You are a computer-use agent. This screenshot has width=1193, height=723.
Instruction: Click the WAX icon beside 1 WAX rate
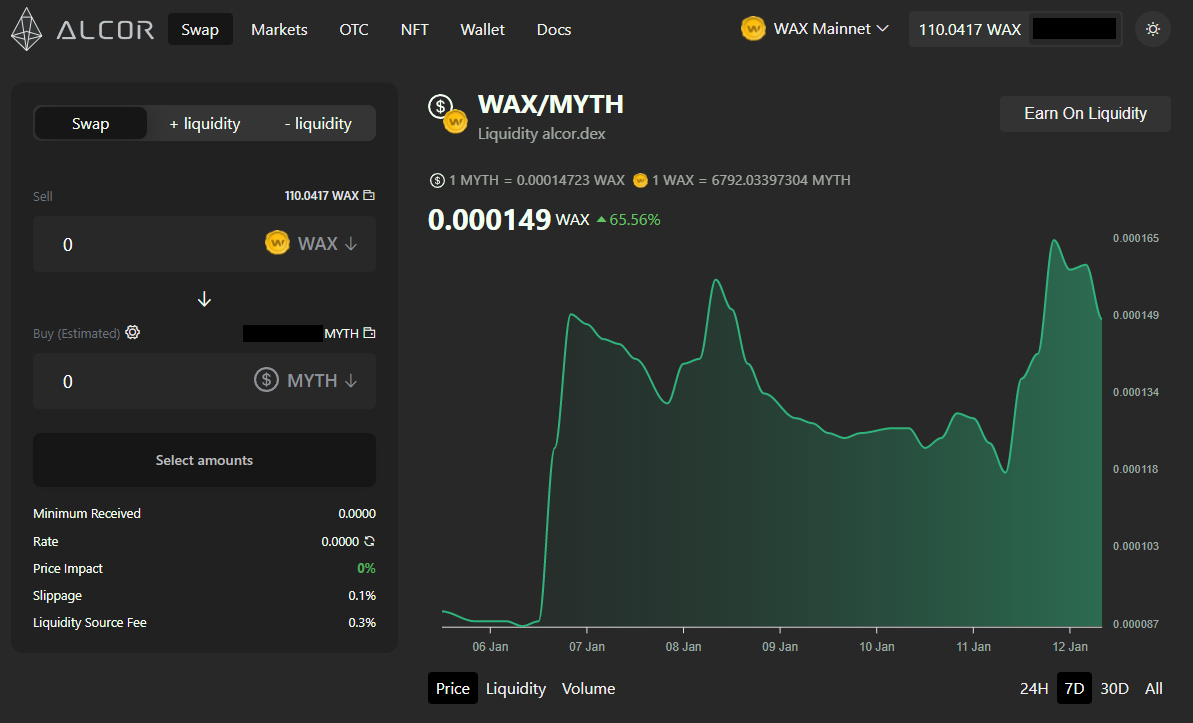641,180
